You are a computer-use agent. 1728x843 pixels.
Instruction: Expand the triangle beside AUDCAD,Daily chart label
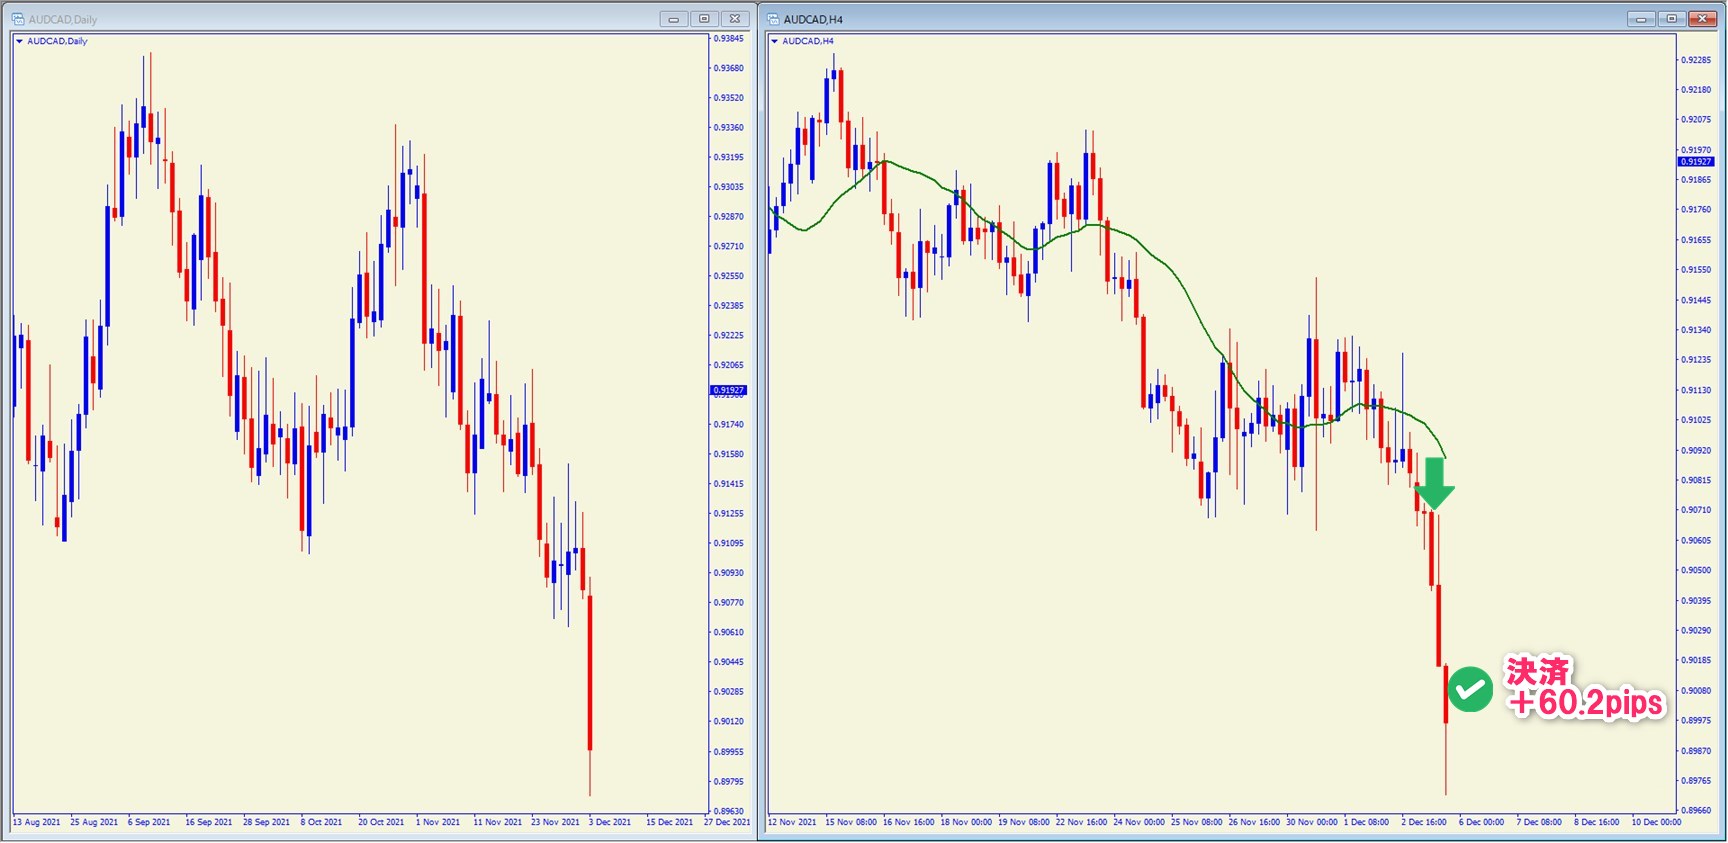click(19, 41)
